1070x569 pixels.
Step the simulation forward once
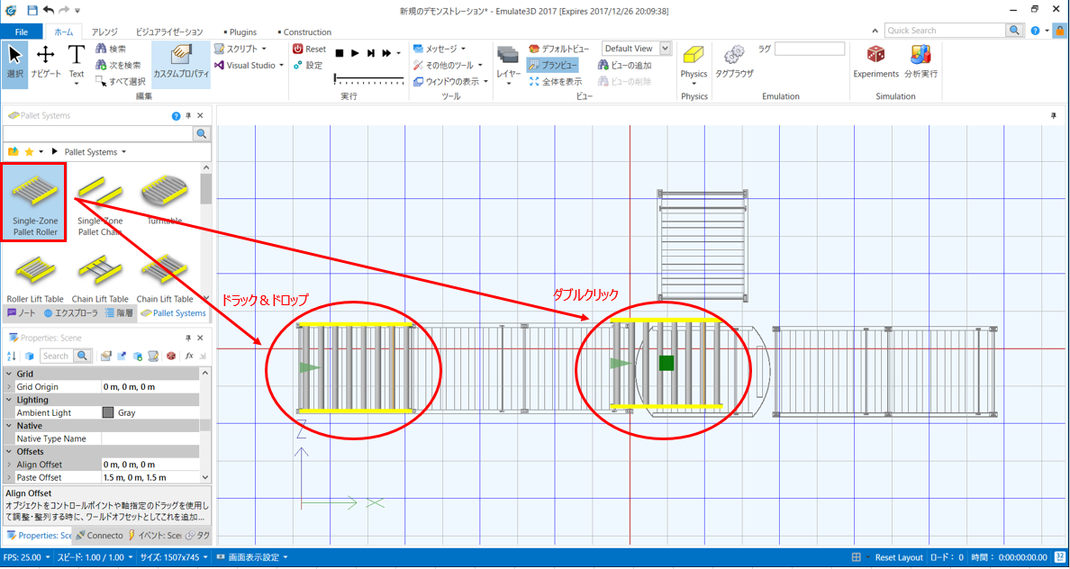tap(371, 53)
